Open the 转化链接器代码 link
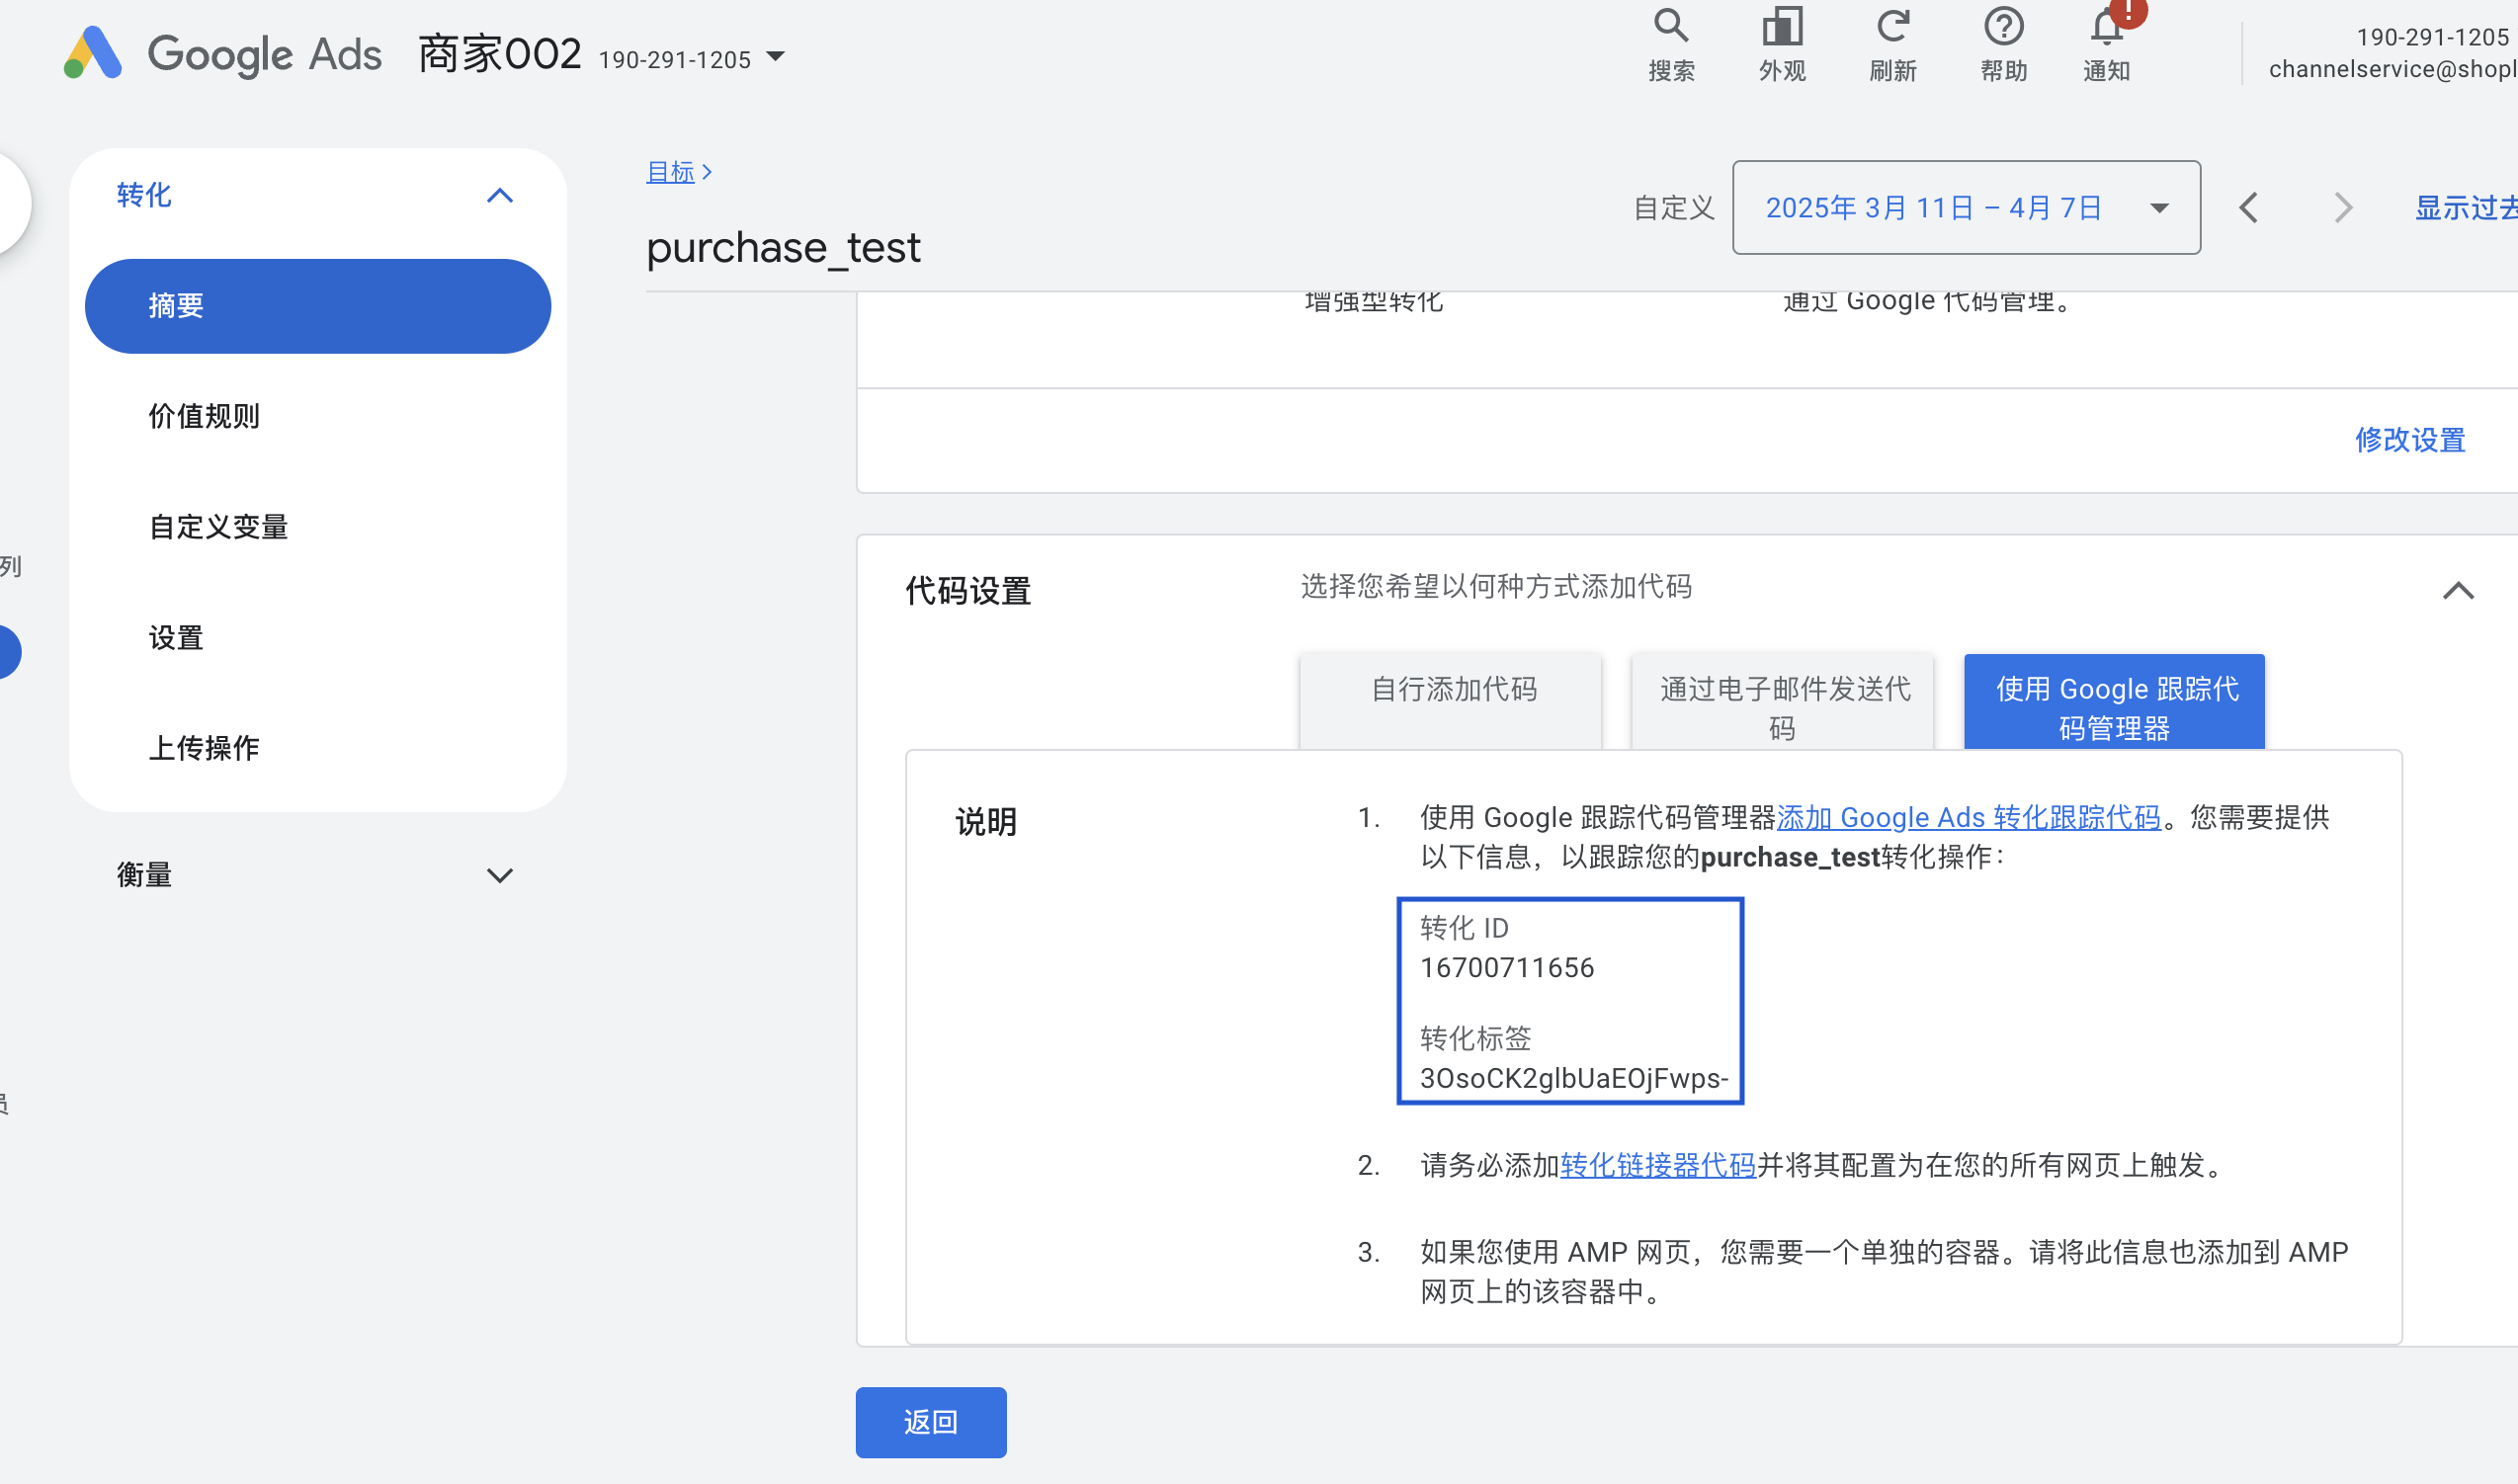Image resolution: width=2518 pixels, height=1484 pixels. tap(1658, 1166)
